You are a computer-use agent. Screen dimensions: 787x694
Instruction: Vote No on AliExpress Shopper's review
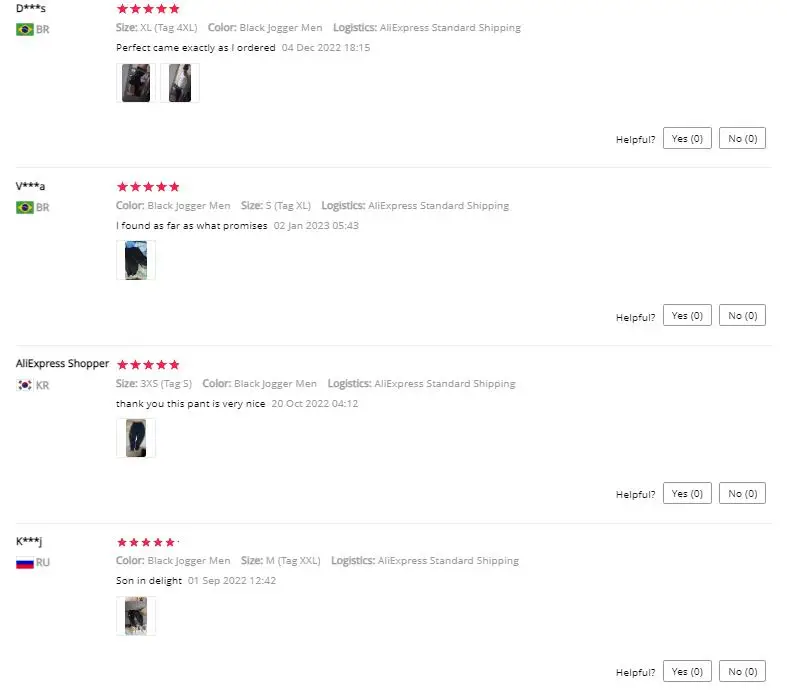point(742,494)
